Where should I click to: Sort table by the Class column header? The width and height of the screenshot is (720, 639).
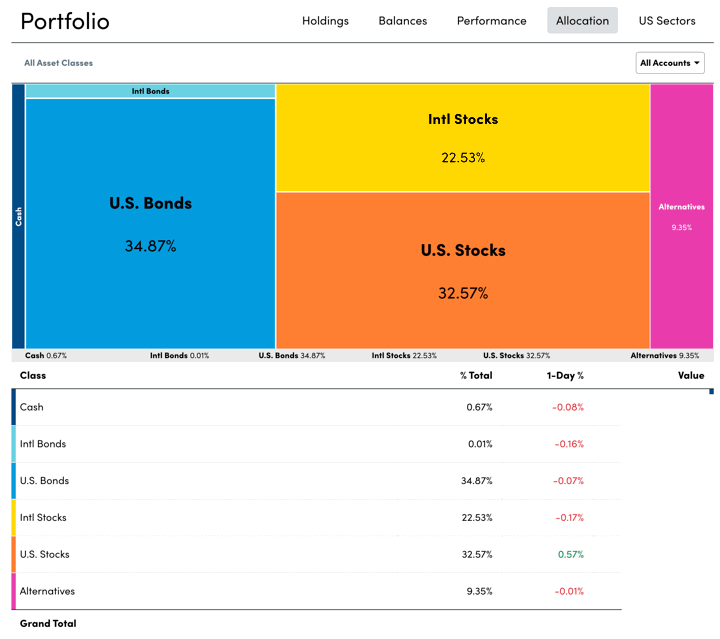tap(33, 375)
